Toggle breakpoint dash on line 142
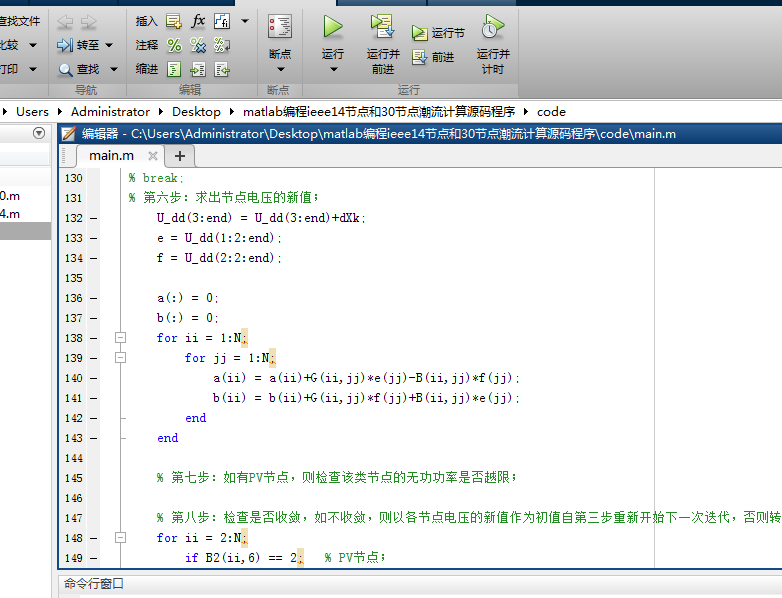This screenshot has width=782, height=598. coord(94,418)
